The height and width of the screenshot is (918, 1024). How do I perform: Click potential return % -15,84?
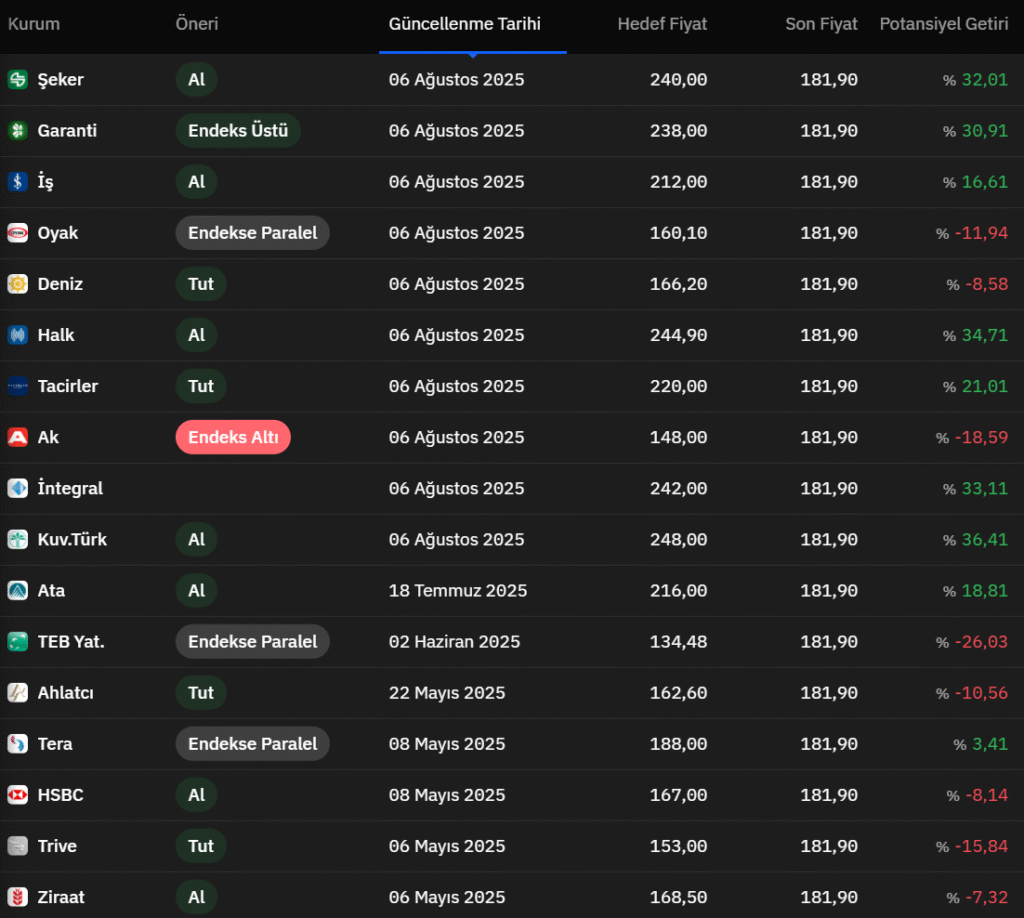[972, 846]
